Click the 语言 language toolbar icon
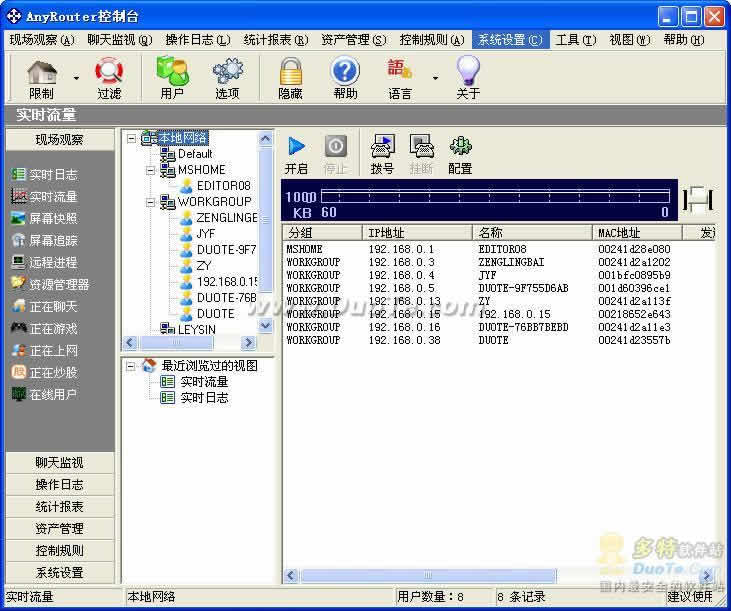Image resolution: width=731 pixels, height=611 pixels. 400,70
